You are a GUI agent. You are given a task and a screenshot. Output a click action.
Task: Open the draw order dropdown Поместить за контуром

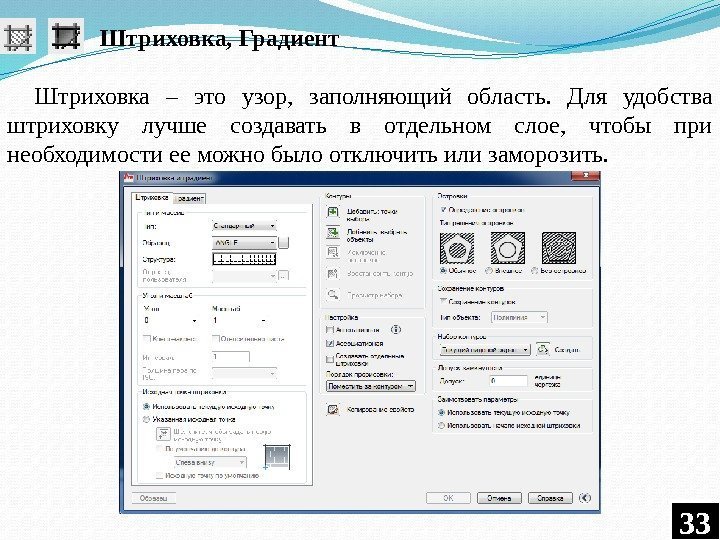[371, 387]
